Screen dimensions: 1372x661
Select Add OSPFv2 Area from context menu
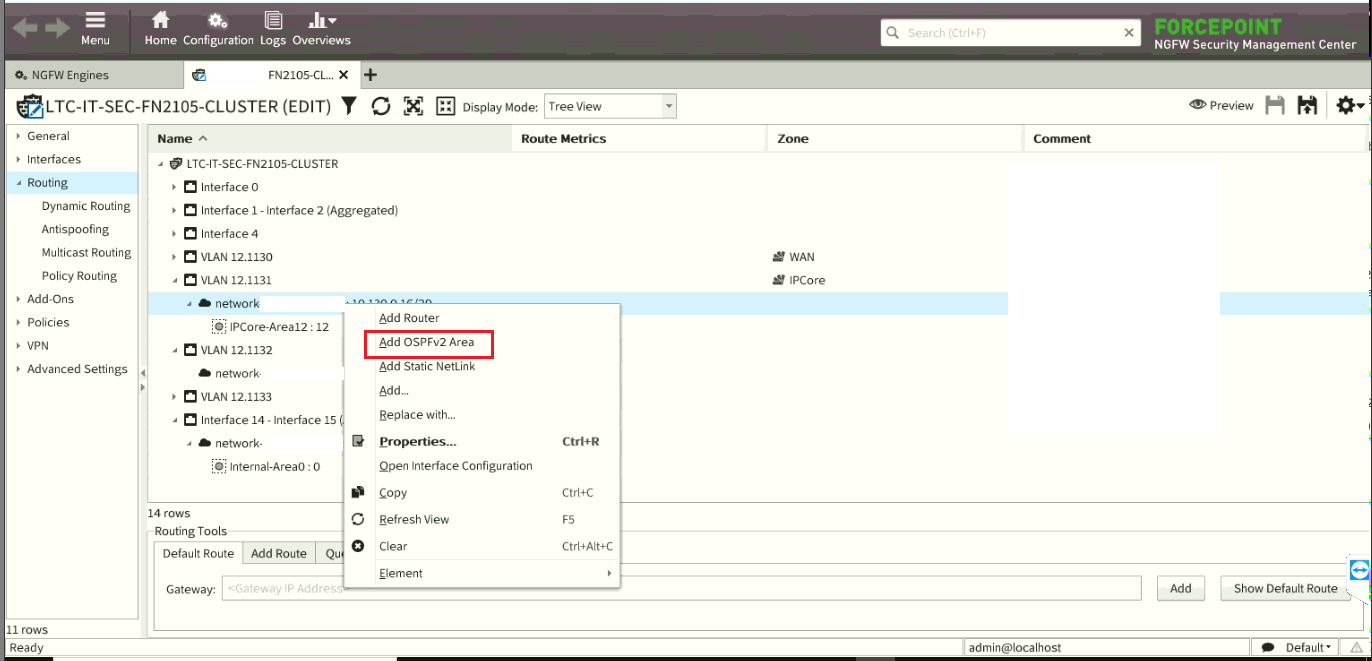click(427, 342)
